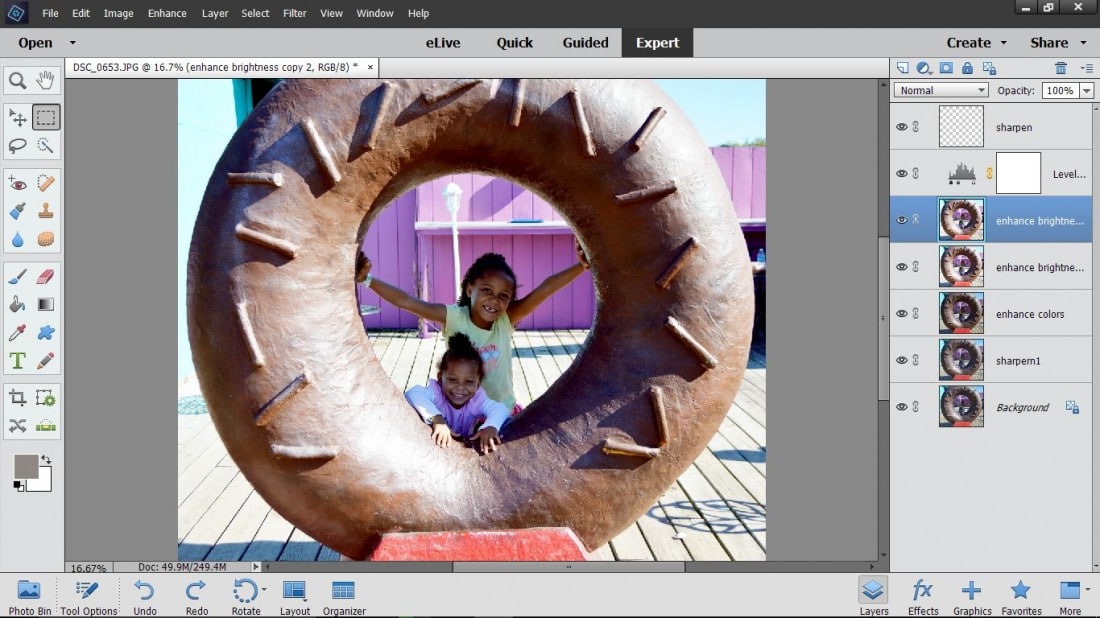Click the Undo button
Screen dimensions: 1100x618
145,598
